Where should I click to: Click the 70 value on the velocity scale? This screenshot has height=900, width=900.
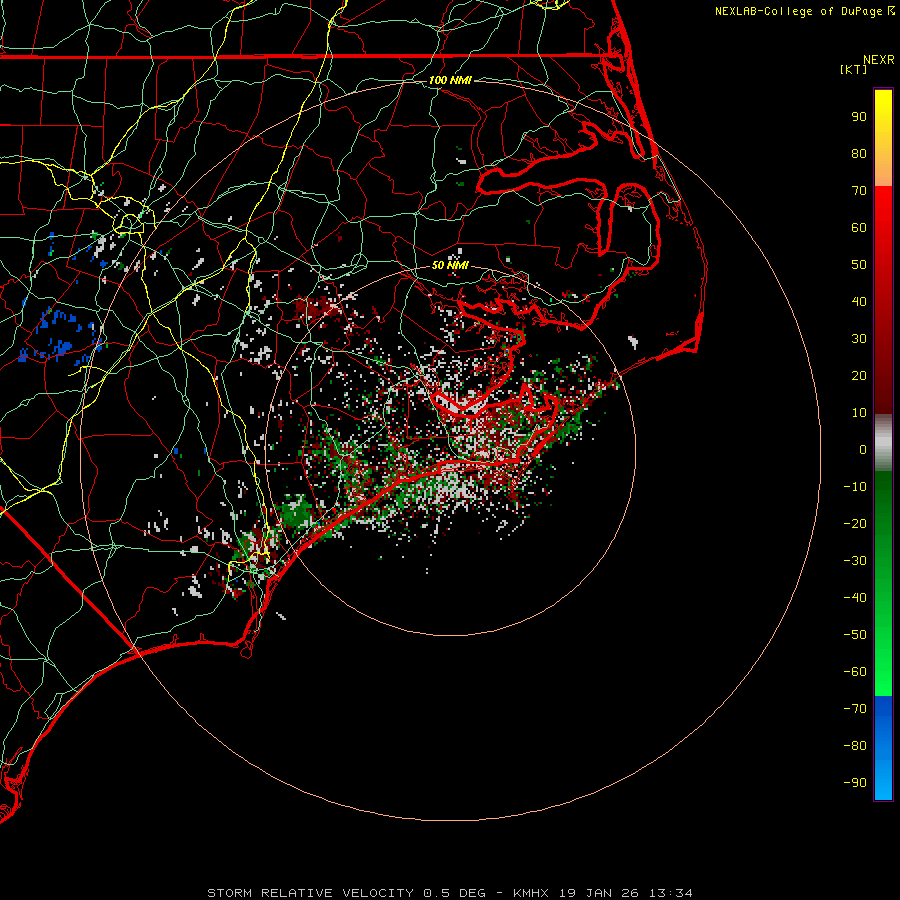(859, 191)
